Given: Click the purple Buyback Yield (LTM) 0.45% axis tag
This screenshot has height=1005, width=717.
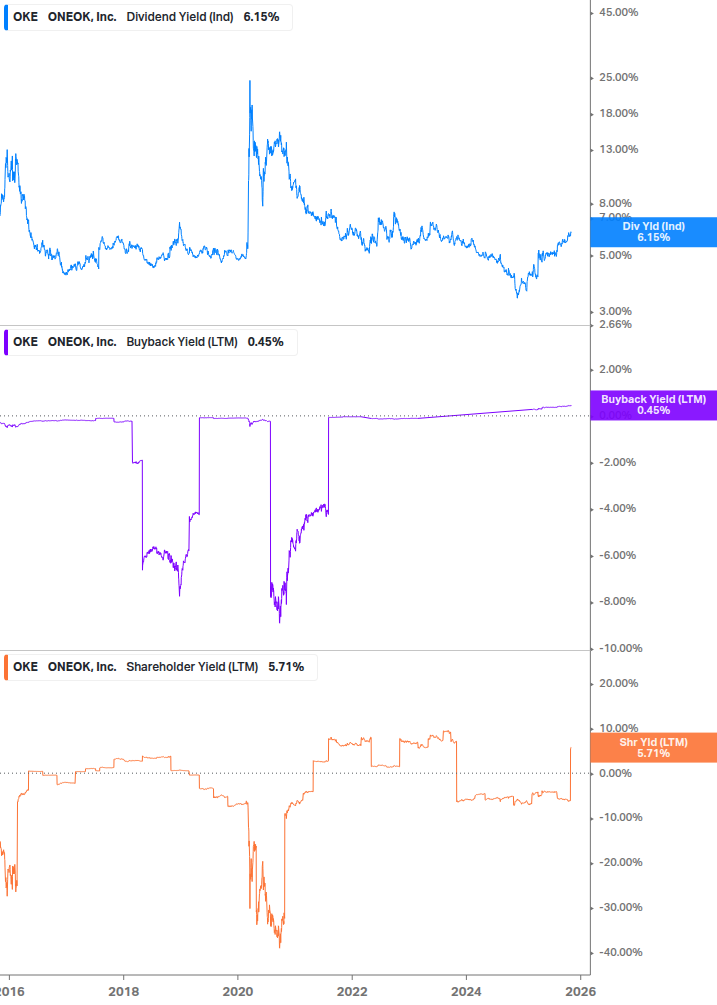Looking at the screenshot, I should pos(653,405).
